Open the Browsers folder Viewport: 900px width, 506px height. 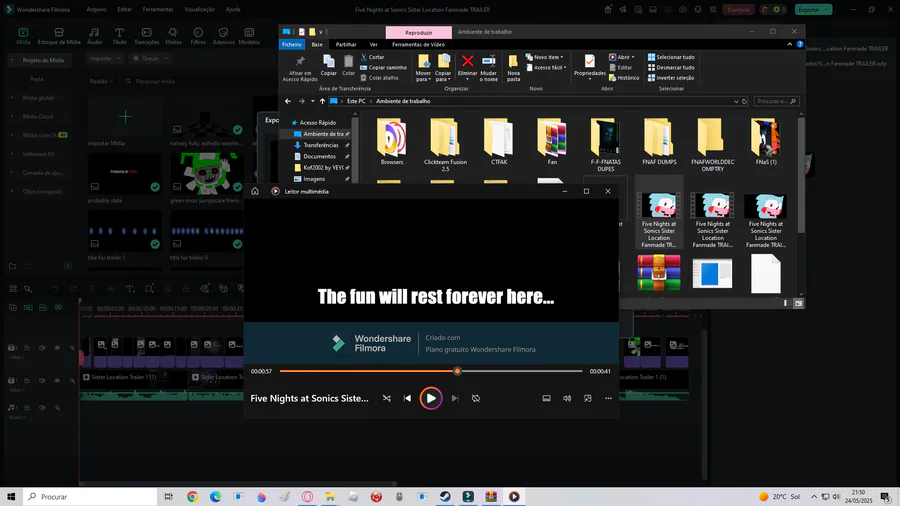pyautogui.click(x=391, y=142)
